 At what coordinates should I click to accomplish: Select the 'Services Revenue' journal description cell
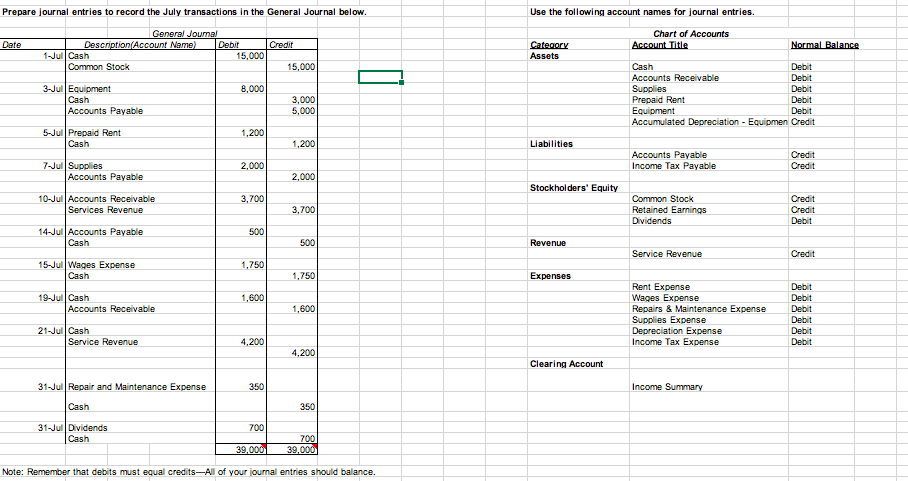tap(105, 210)
